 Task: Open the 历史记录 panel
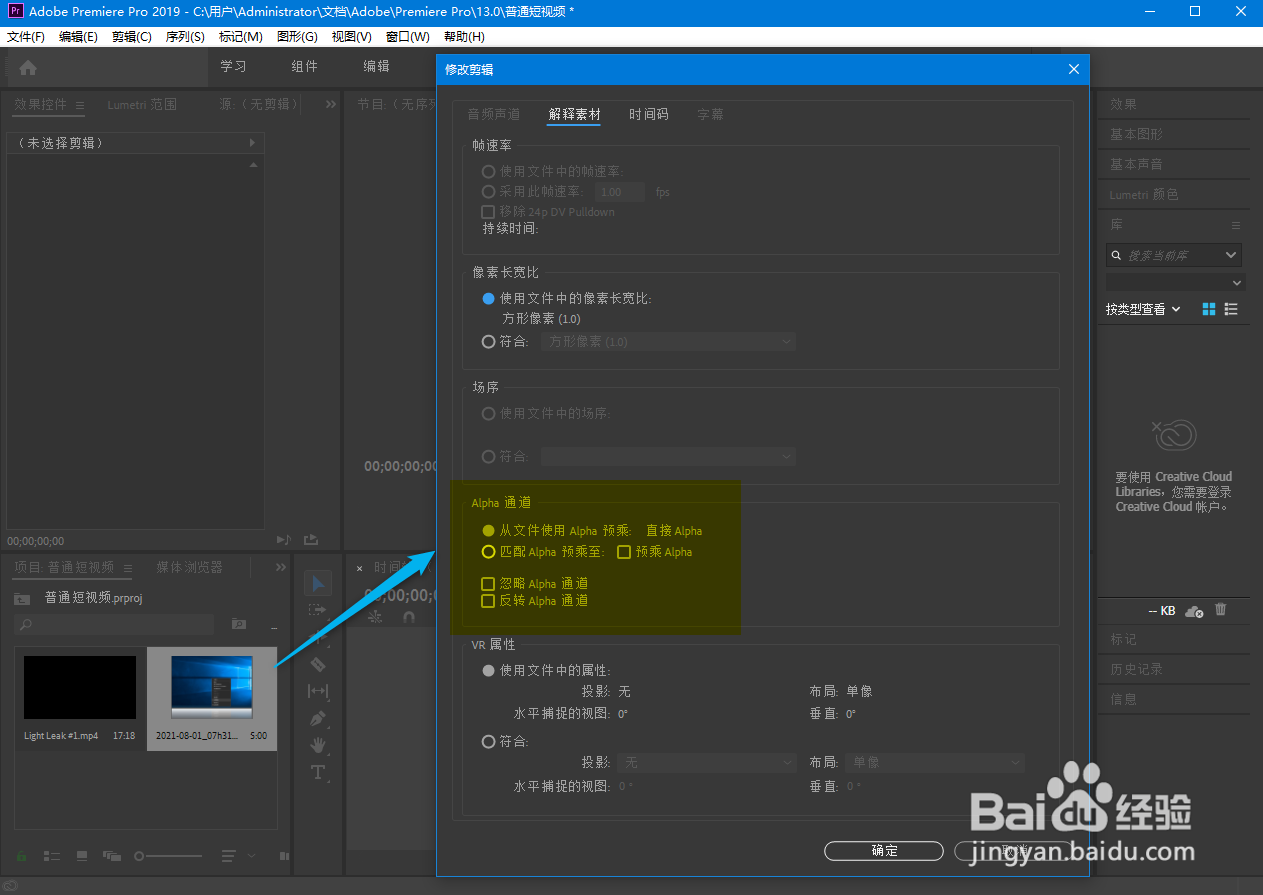coord(1136,669)
